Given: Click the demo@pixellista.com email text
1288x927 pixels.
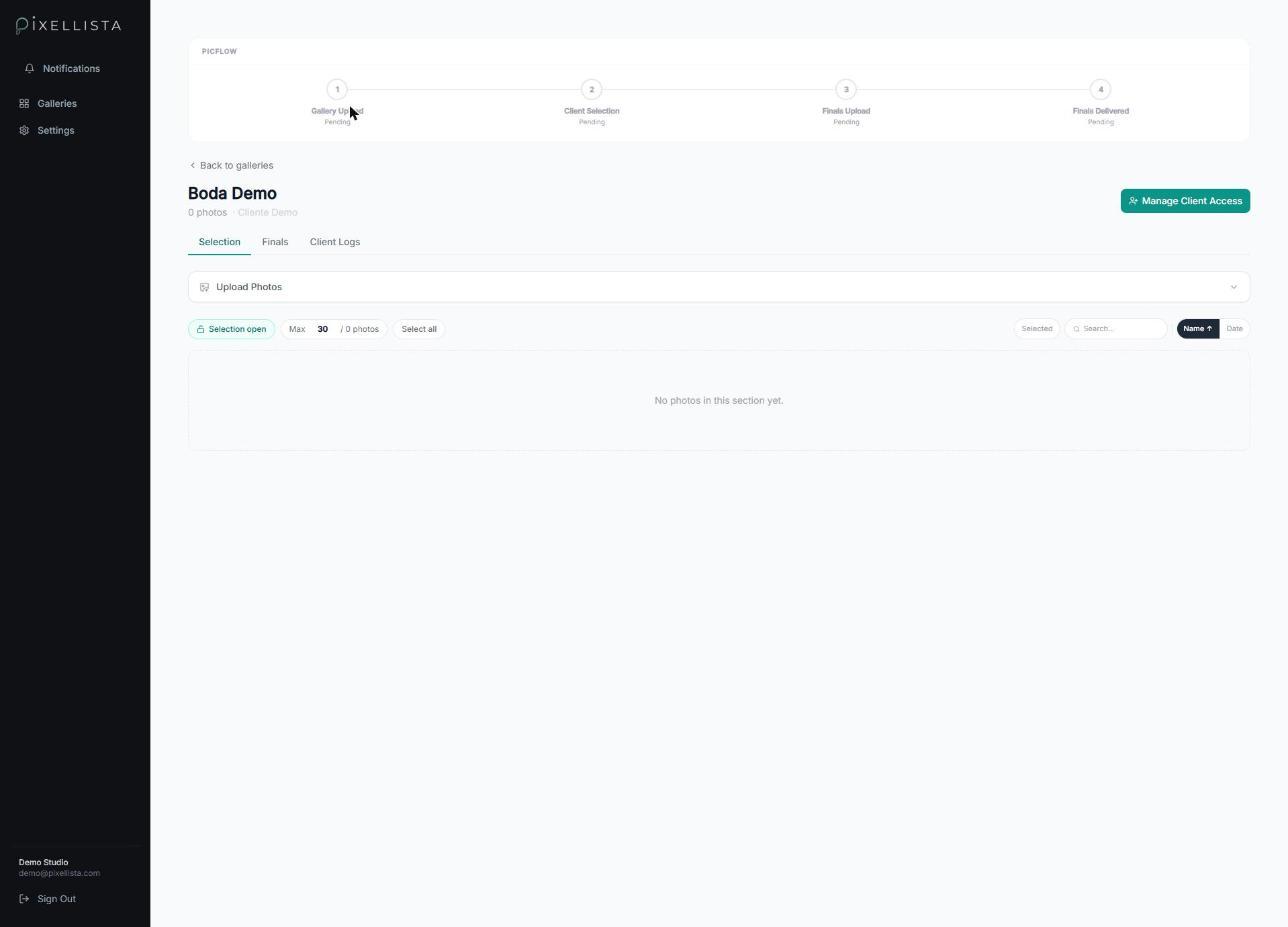Looking at the screenshot, I should (59, 874).
